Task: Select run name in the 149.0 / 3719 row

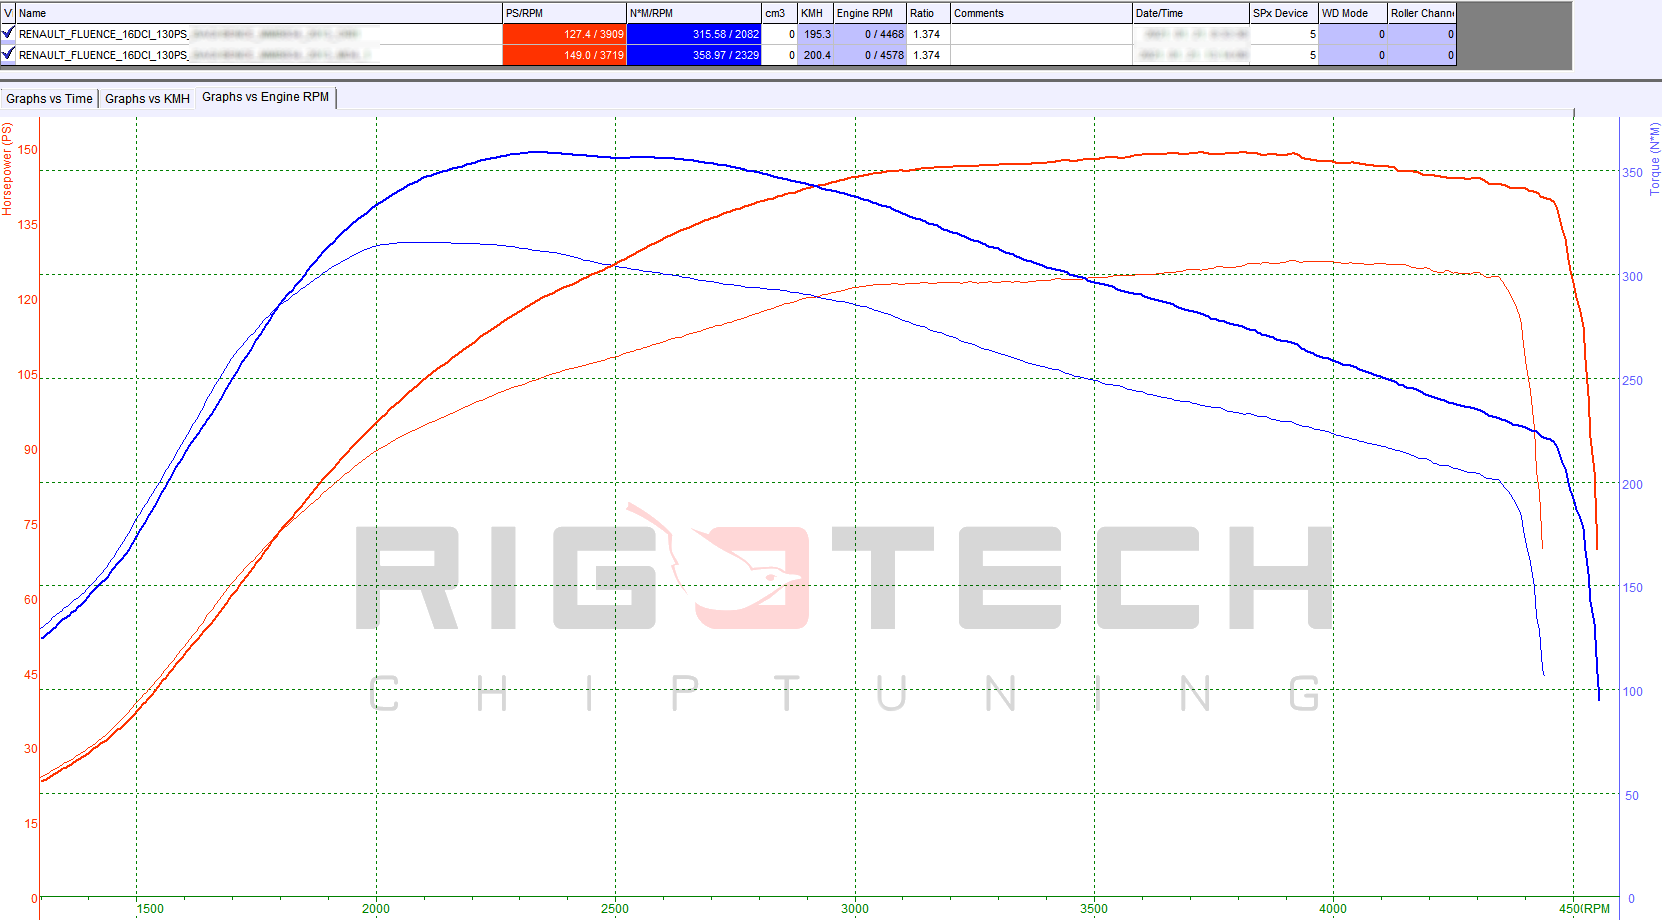Action: (259, 55)
